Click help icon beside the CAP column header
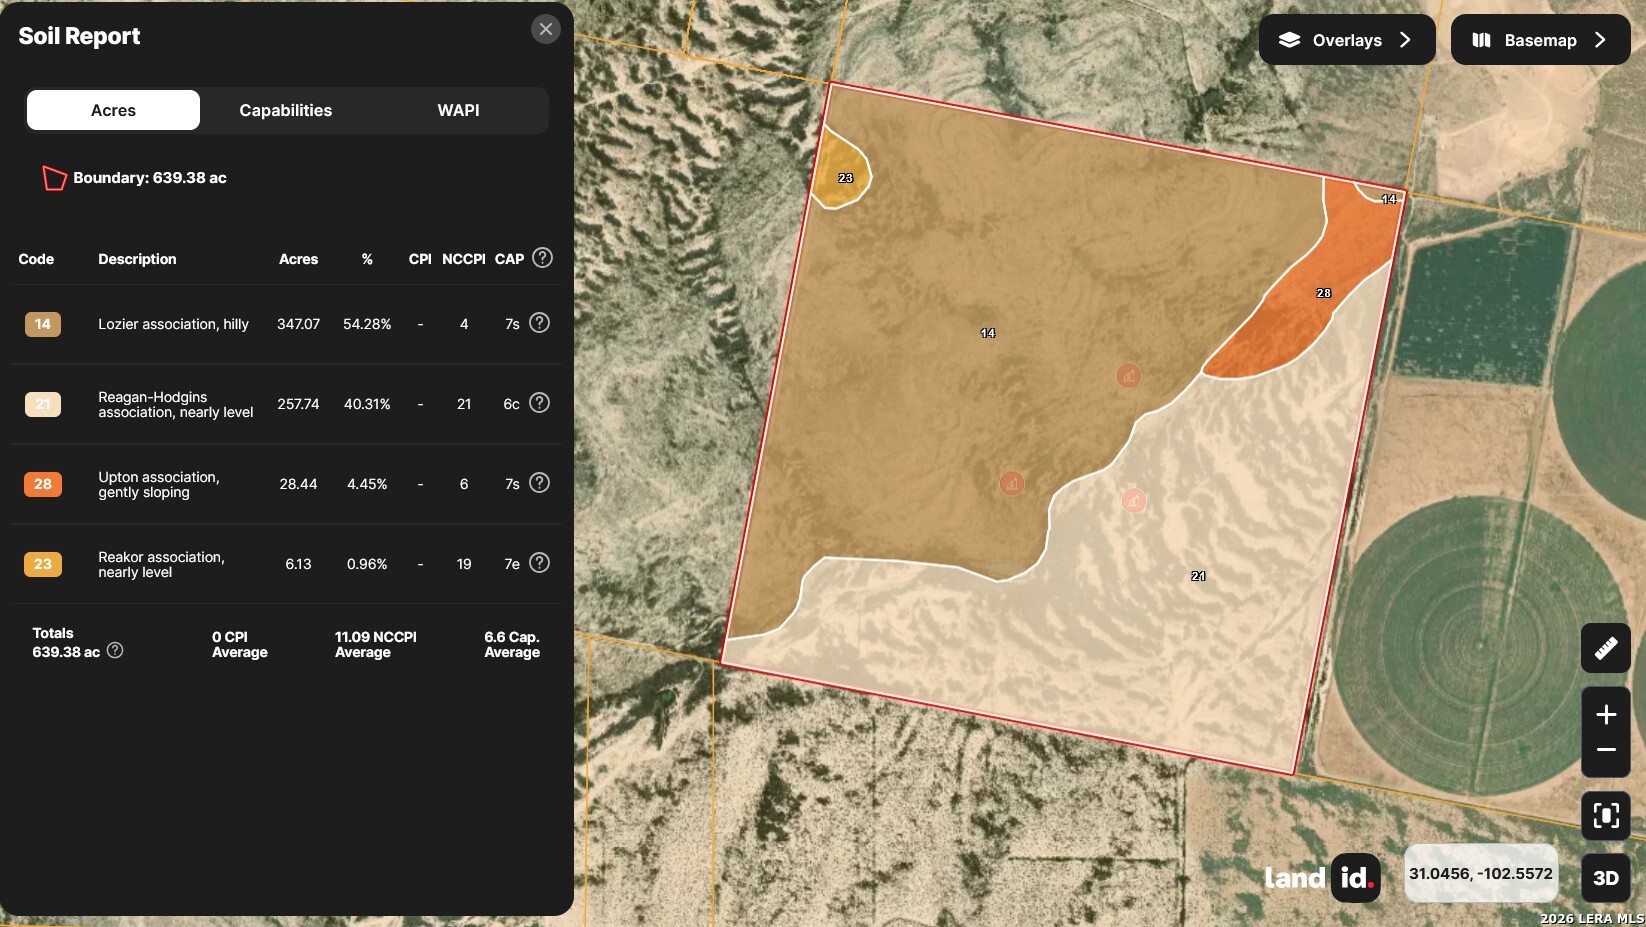This screenshot has height=927, width=1646. [x=542, y=258]
